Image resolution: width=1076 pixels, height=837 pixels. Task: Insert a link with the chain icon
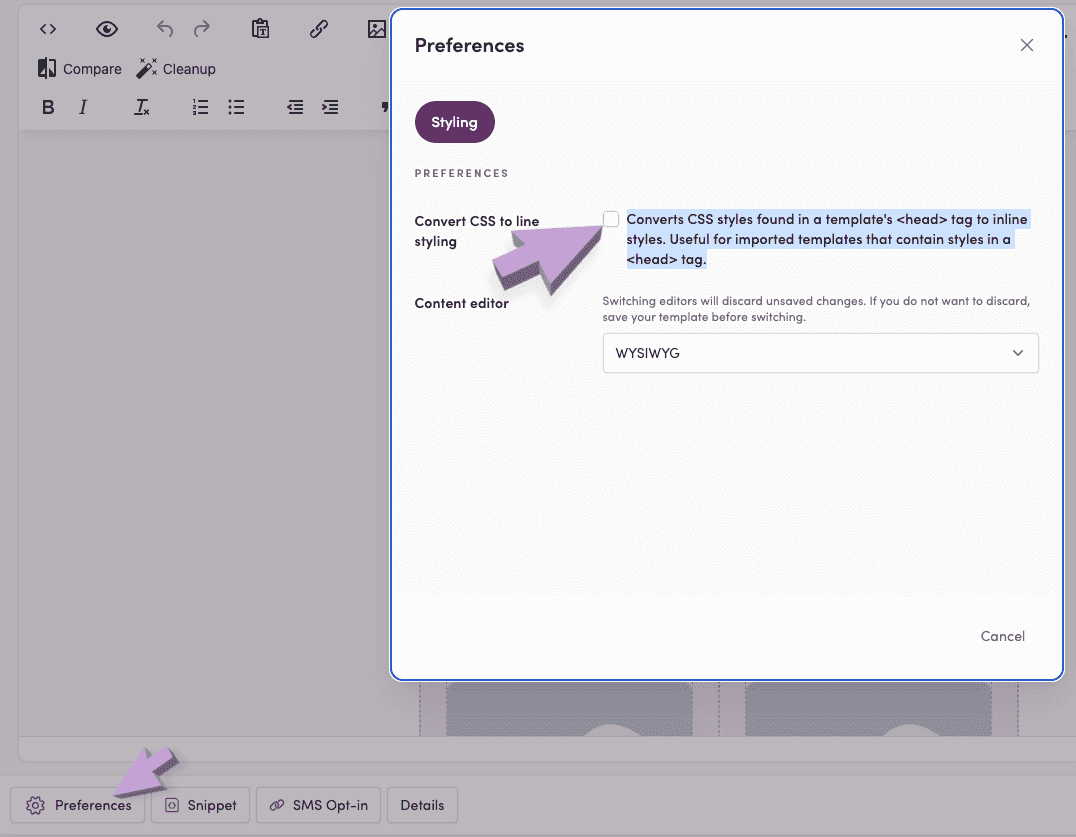(x=318, y=29)
